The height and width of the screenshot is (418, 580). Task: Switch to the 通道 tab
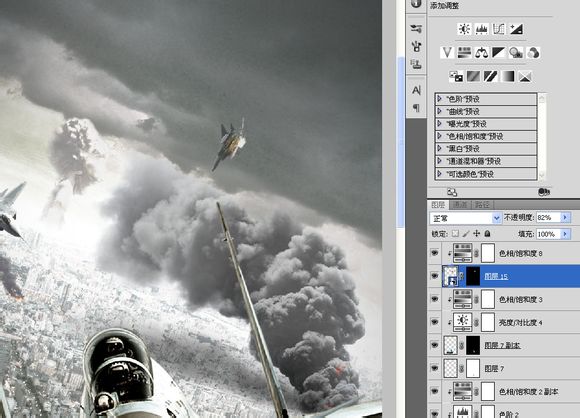[x=460, y=205]
